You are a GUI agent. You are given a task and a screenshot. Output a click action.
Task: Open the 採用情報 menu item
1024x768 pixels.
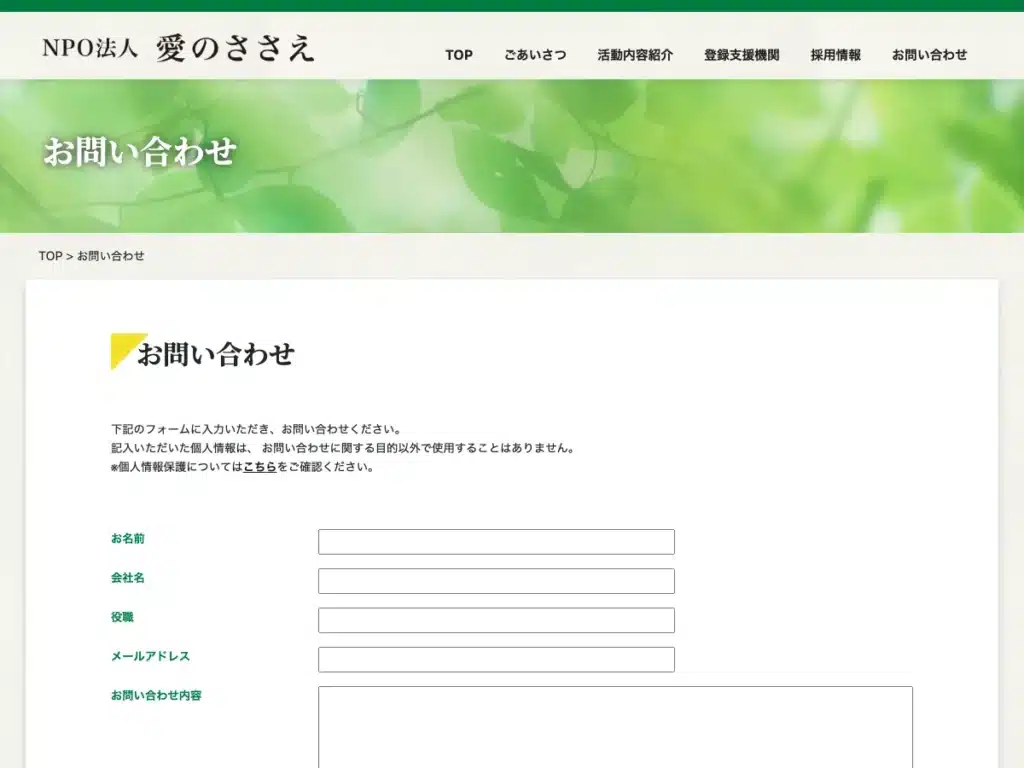pos(835,55)
